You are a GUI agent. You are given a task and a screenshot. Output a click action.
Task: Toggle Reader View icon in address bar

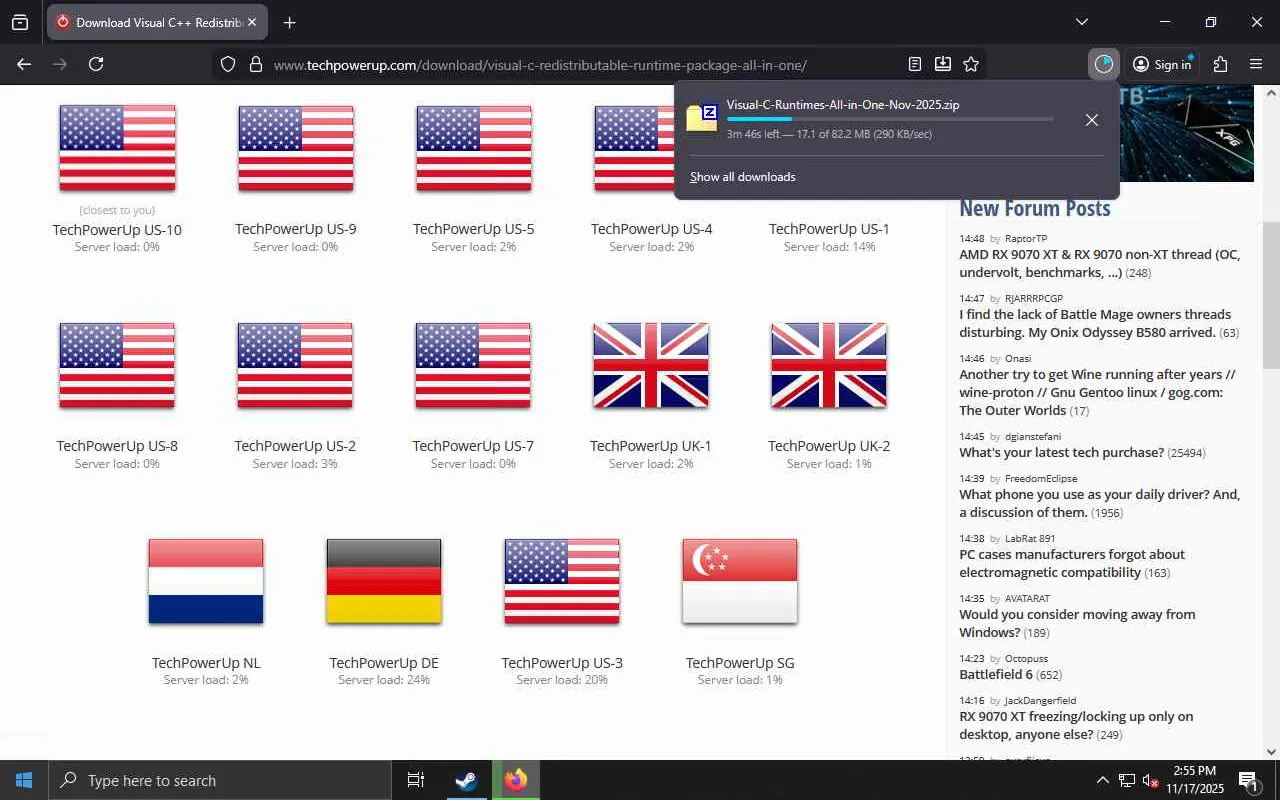(915, 64)
